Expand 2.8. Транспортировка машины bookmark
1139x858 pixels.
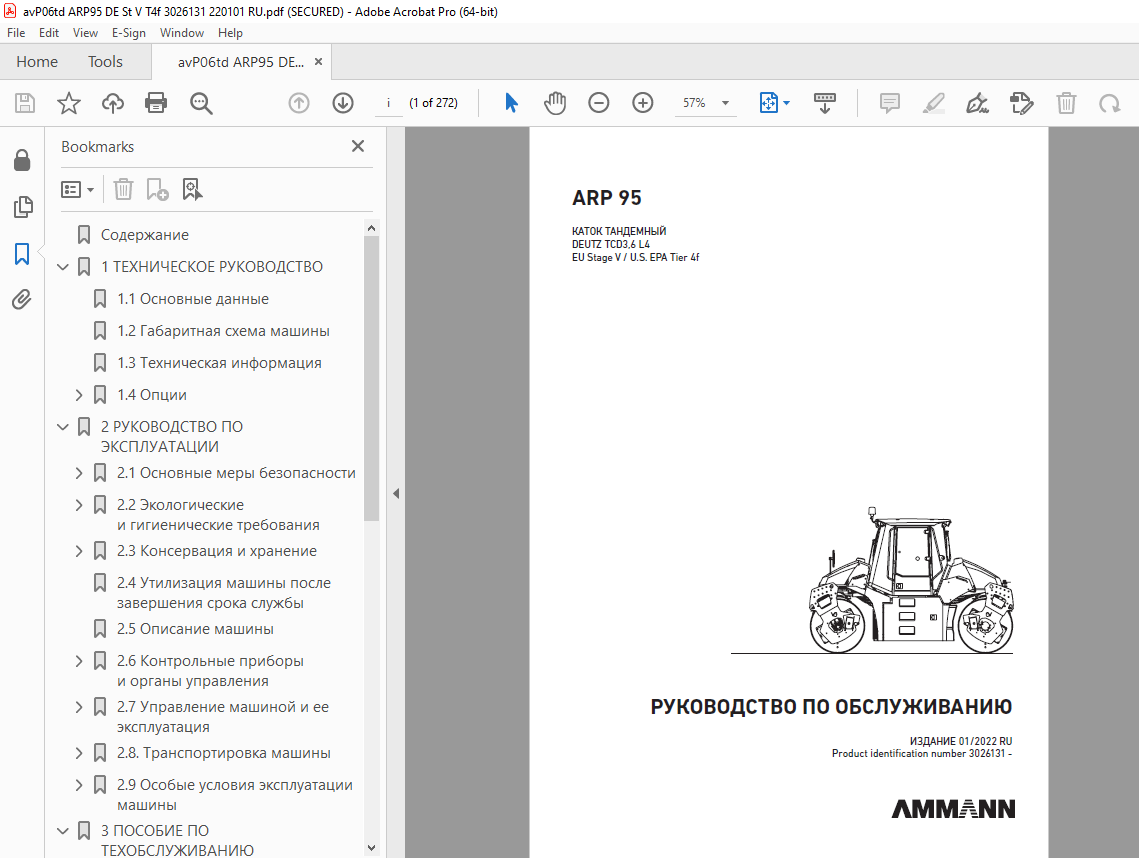[79, 753]
